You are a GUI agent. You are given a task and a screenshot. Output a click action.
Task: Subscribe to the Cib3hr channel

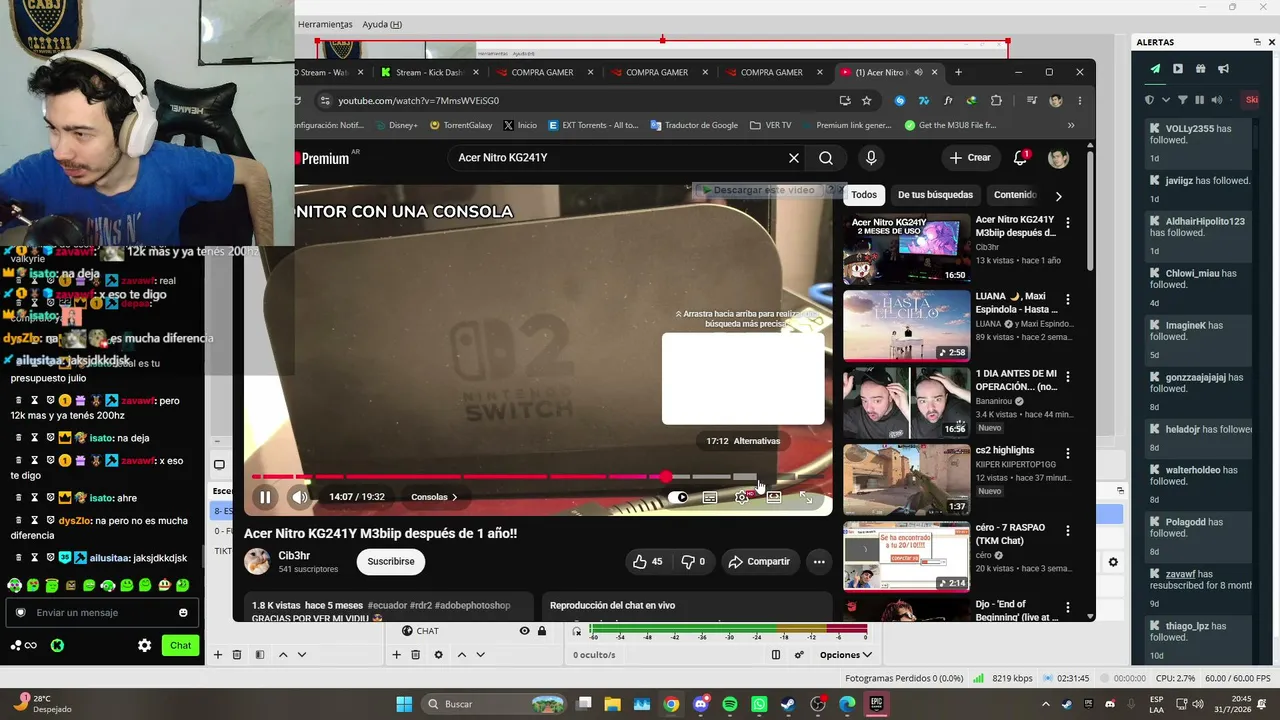click(x=391, y=562)
